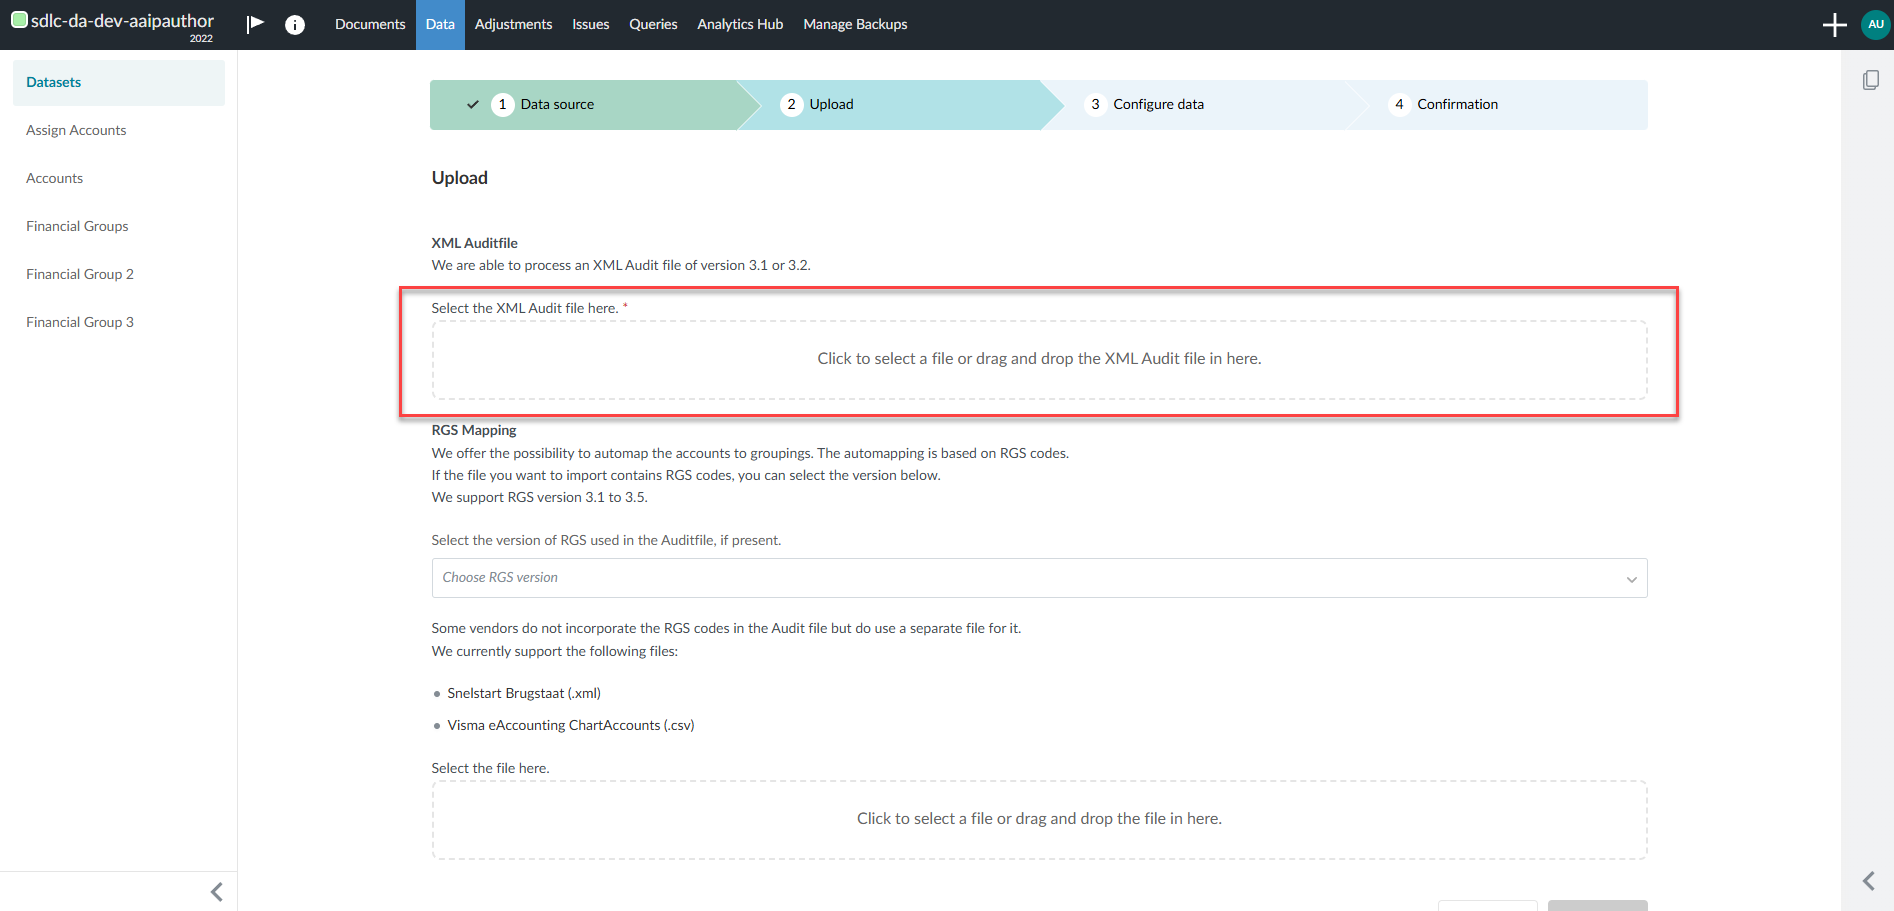This screenshot has height=911, width=1894.
Task: Open the info icon in header
Action: point(295,25)
